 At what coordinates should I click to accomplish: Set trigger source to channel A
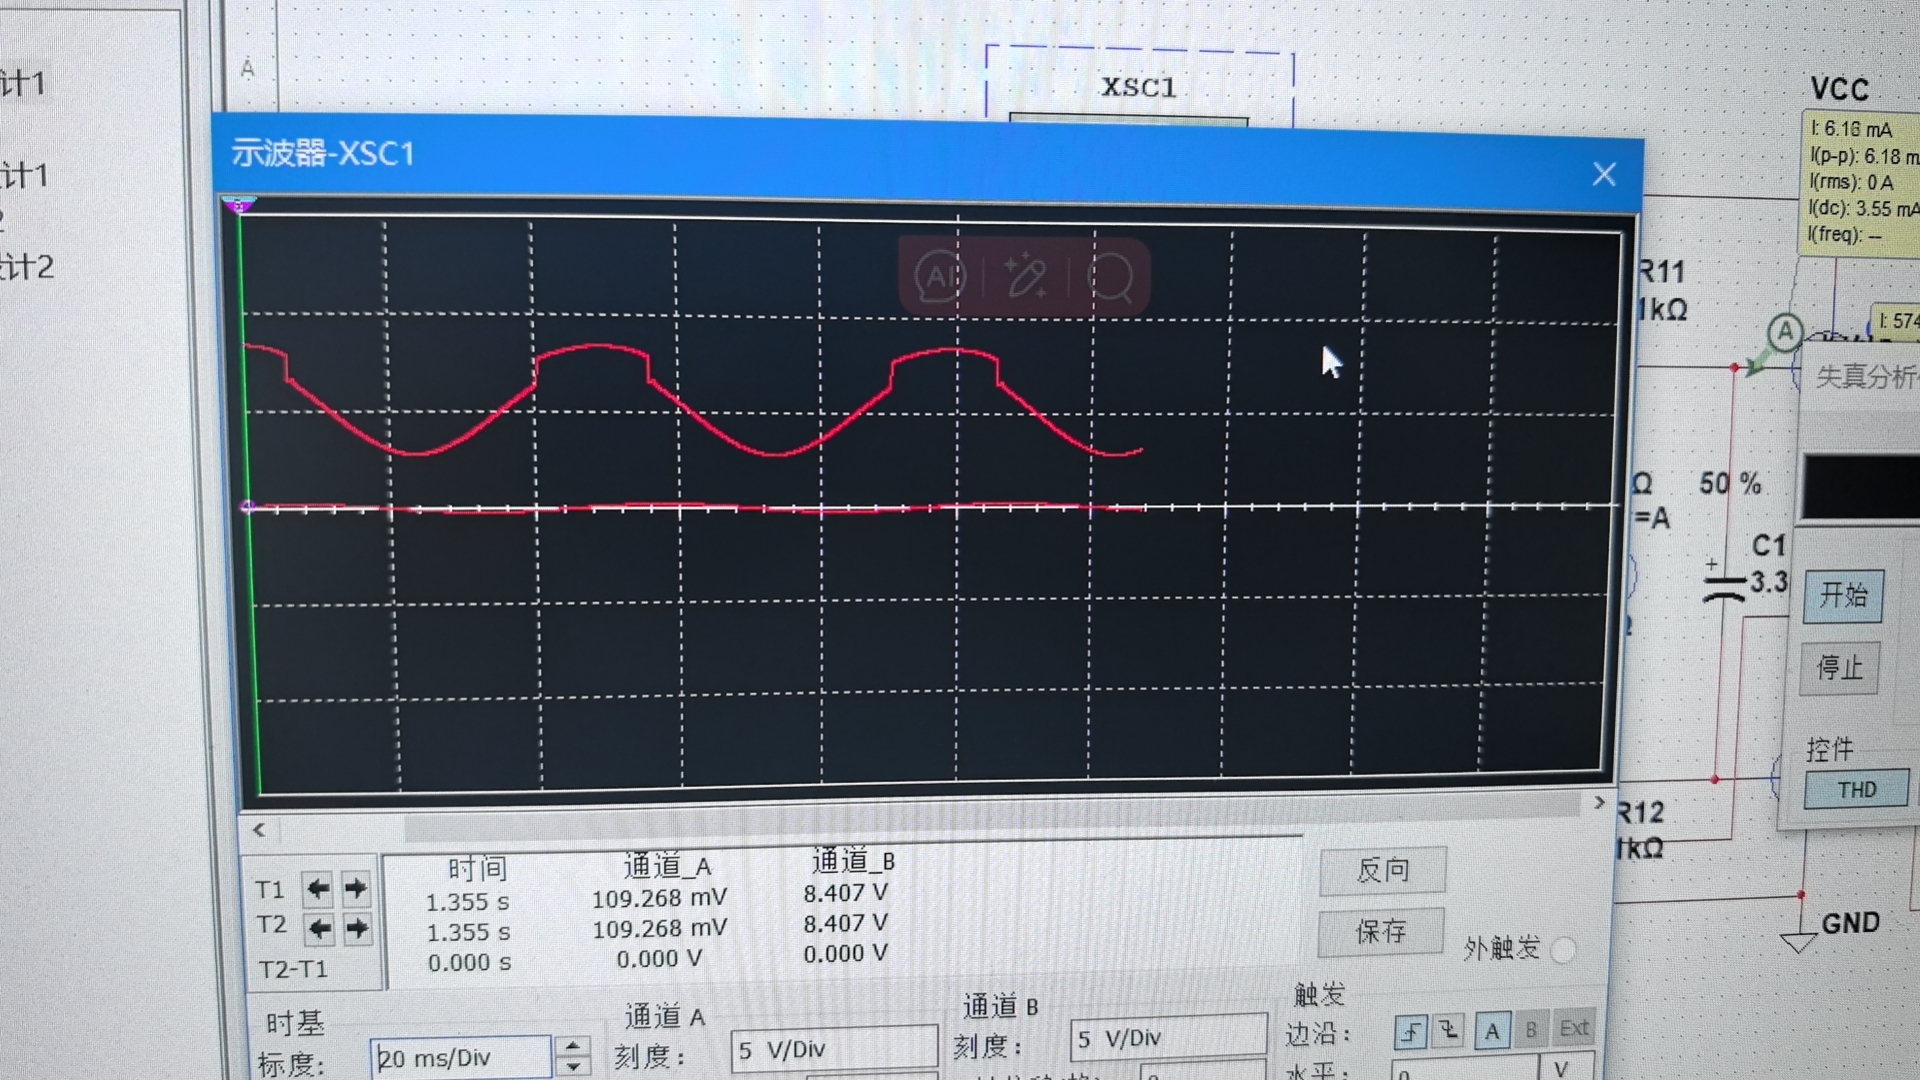tap(1492, 1031)
